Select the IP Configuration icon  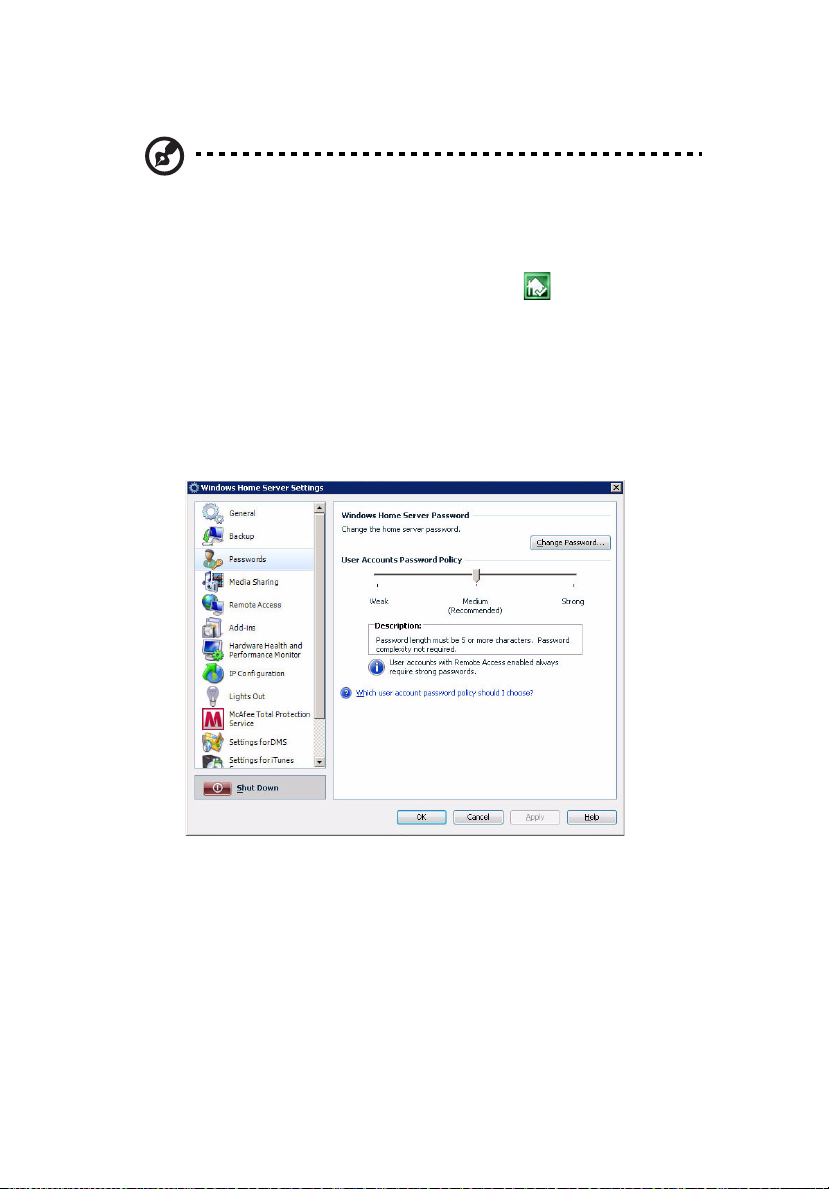(x=211, y=673)
